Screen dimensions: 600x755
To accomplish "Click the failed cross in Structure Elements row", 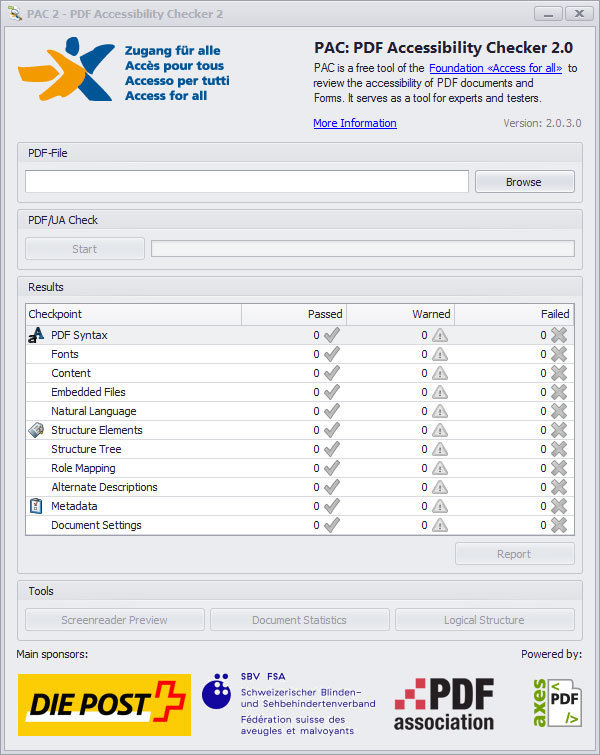I will (x=559, y=430).
